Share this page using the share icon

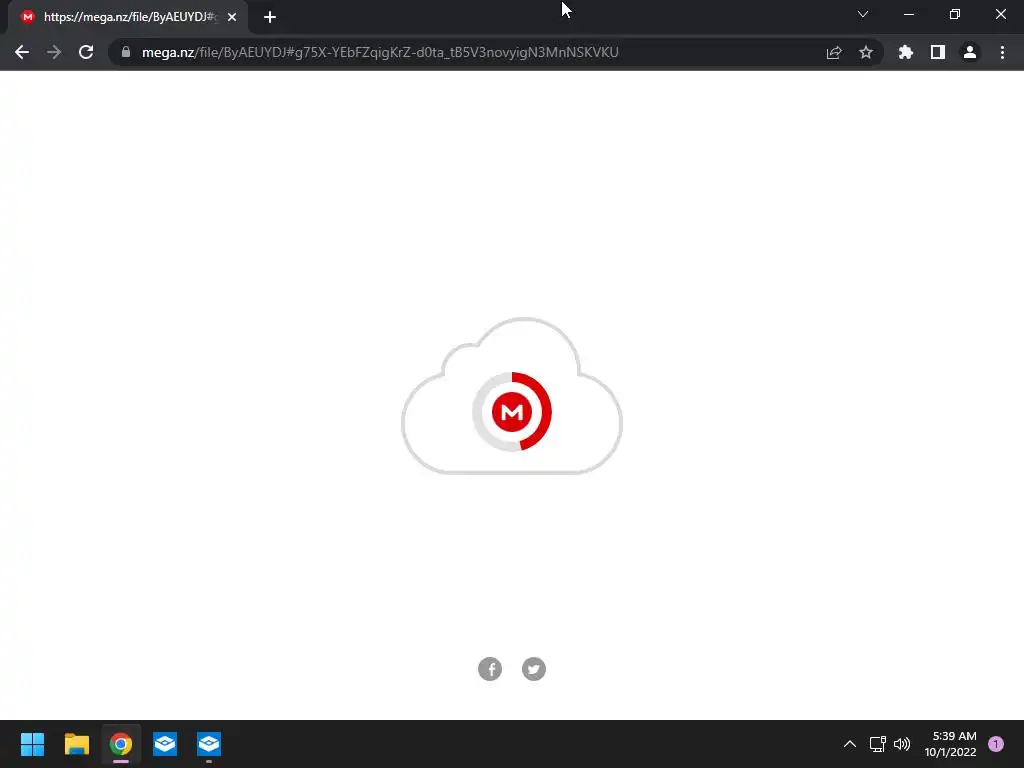834,52
